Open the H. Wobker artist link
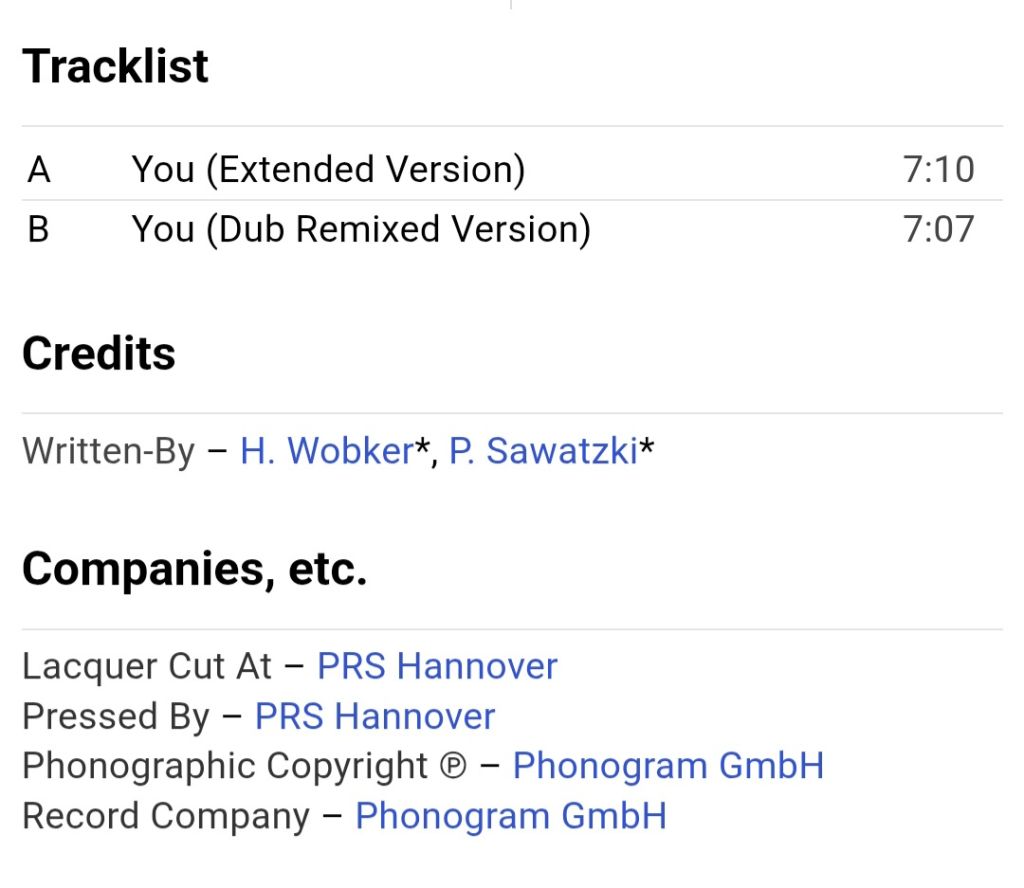 point(327,451)
